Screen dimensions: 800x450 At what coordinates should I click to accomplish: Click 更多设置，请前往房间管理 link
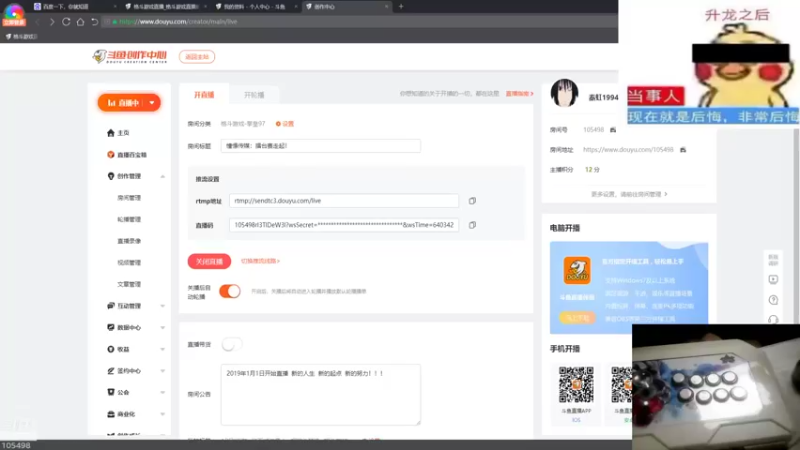coord(629,194)
